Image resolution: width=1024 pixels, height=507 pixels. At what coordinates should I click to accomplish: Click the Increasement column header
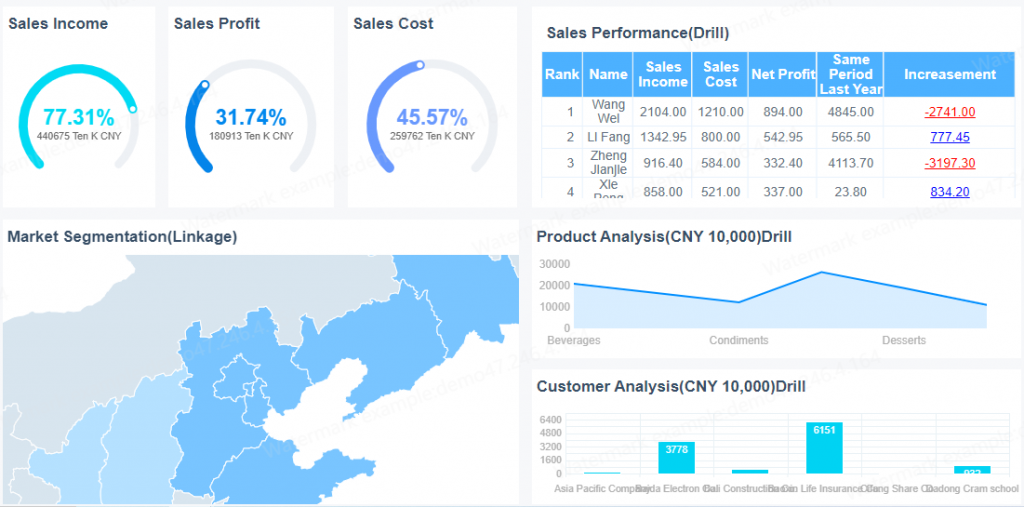pyautogui.click(x=950, y=74)
